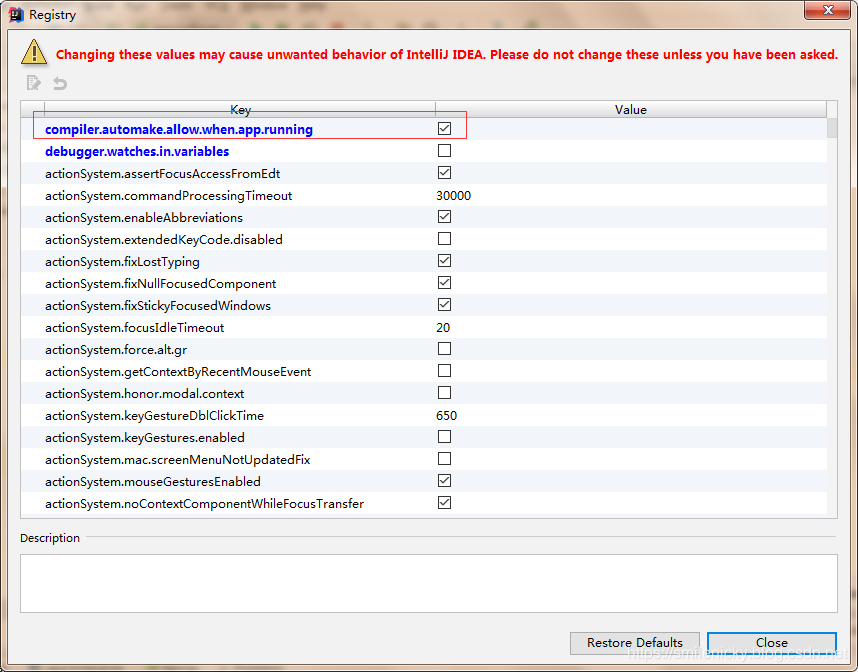Image resolution: width=858 pixels, height=672 pixels.
Task: Select the actionSystem.enableAbbreviations key
Action: click(144, 217)
